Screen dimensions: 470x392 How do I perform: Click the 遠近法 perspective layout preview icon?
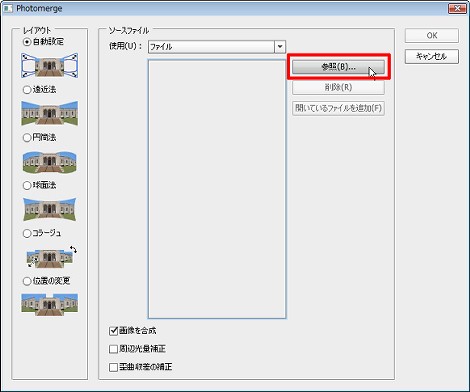(50, 113)
